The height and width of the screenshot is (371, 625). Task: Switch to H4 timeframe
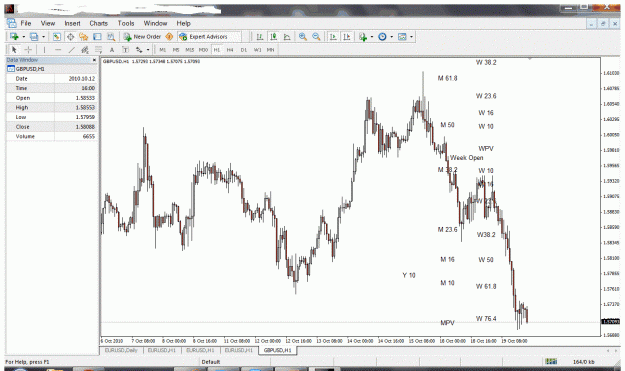tap(230, 50)
